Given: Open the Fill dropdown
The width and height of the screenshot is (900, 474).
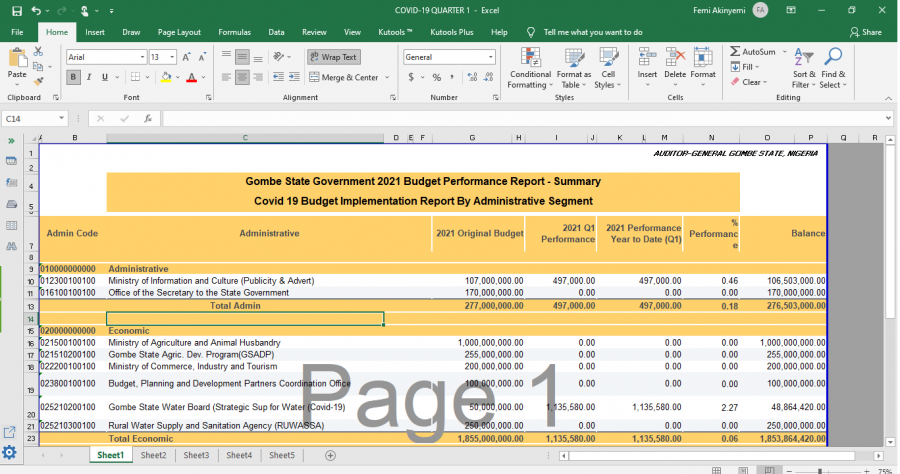Looking at the screenshot, I should point(747,67).
